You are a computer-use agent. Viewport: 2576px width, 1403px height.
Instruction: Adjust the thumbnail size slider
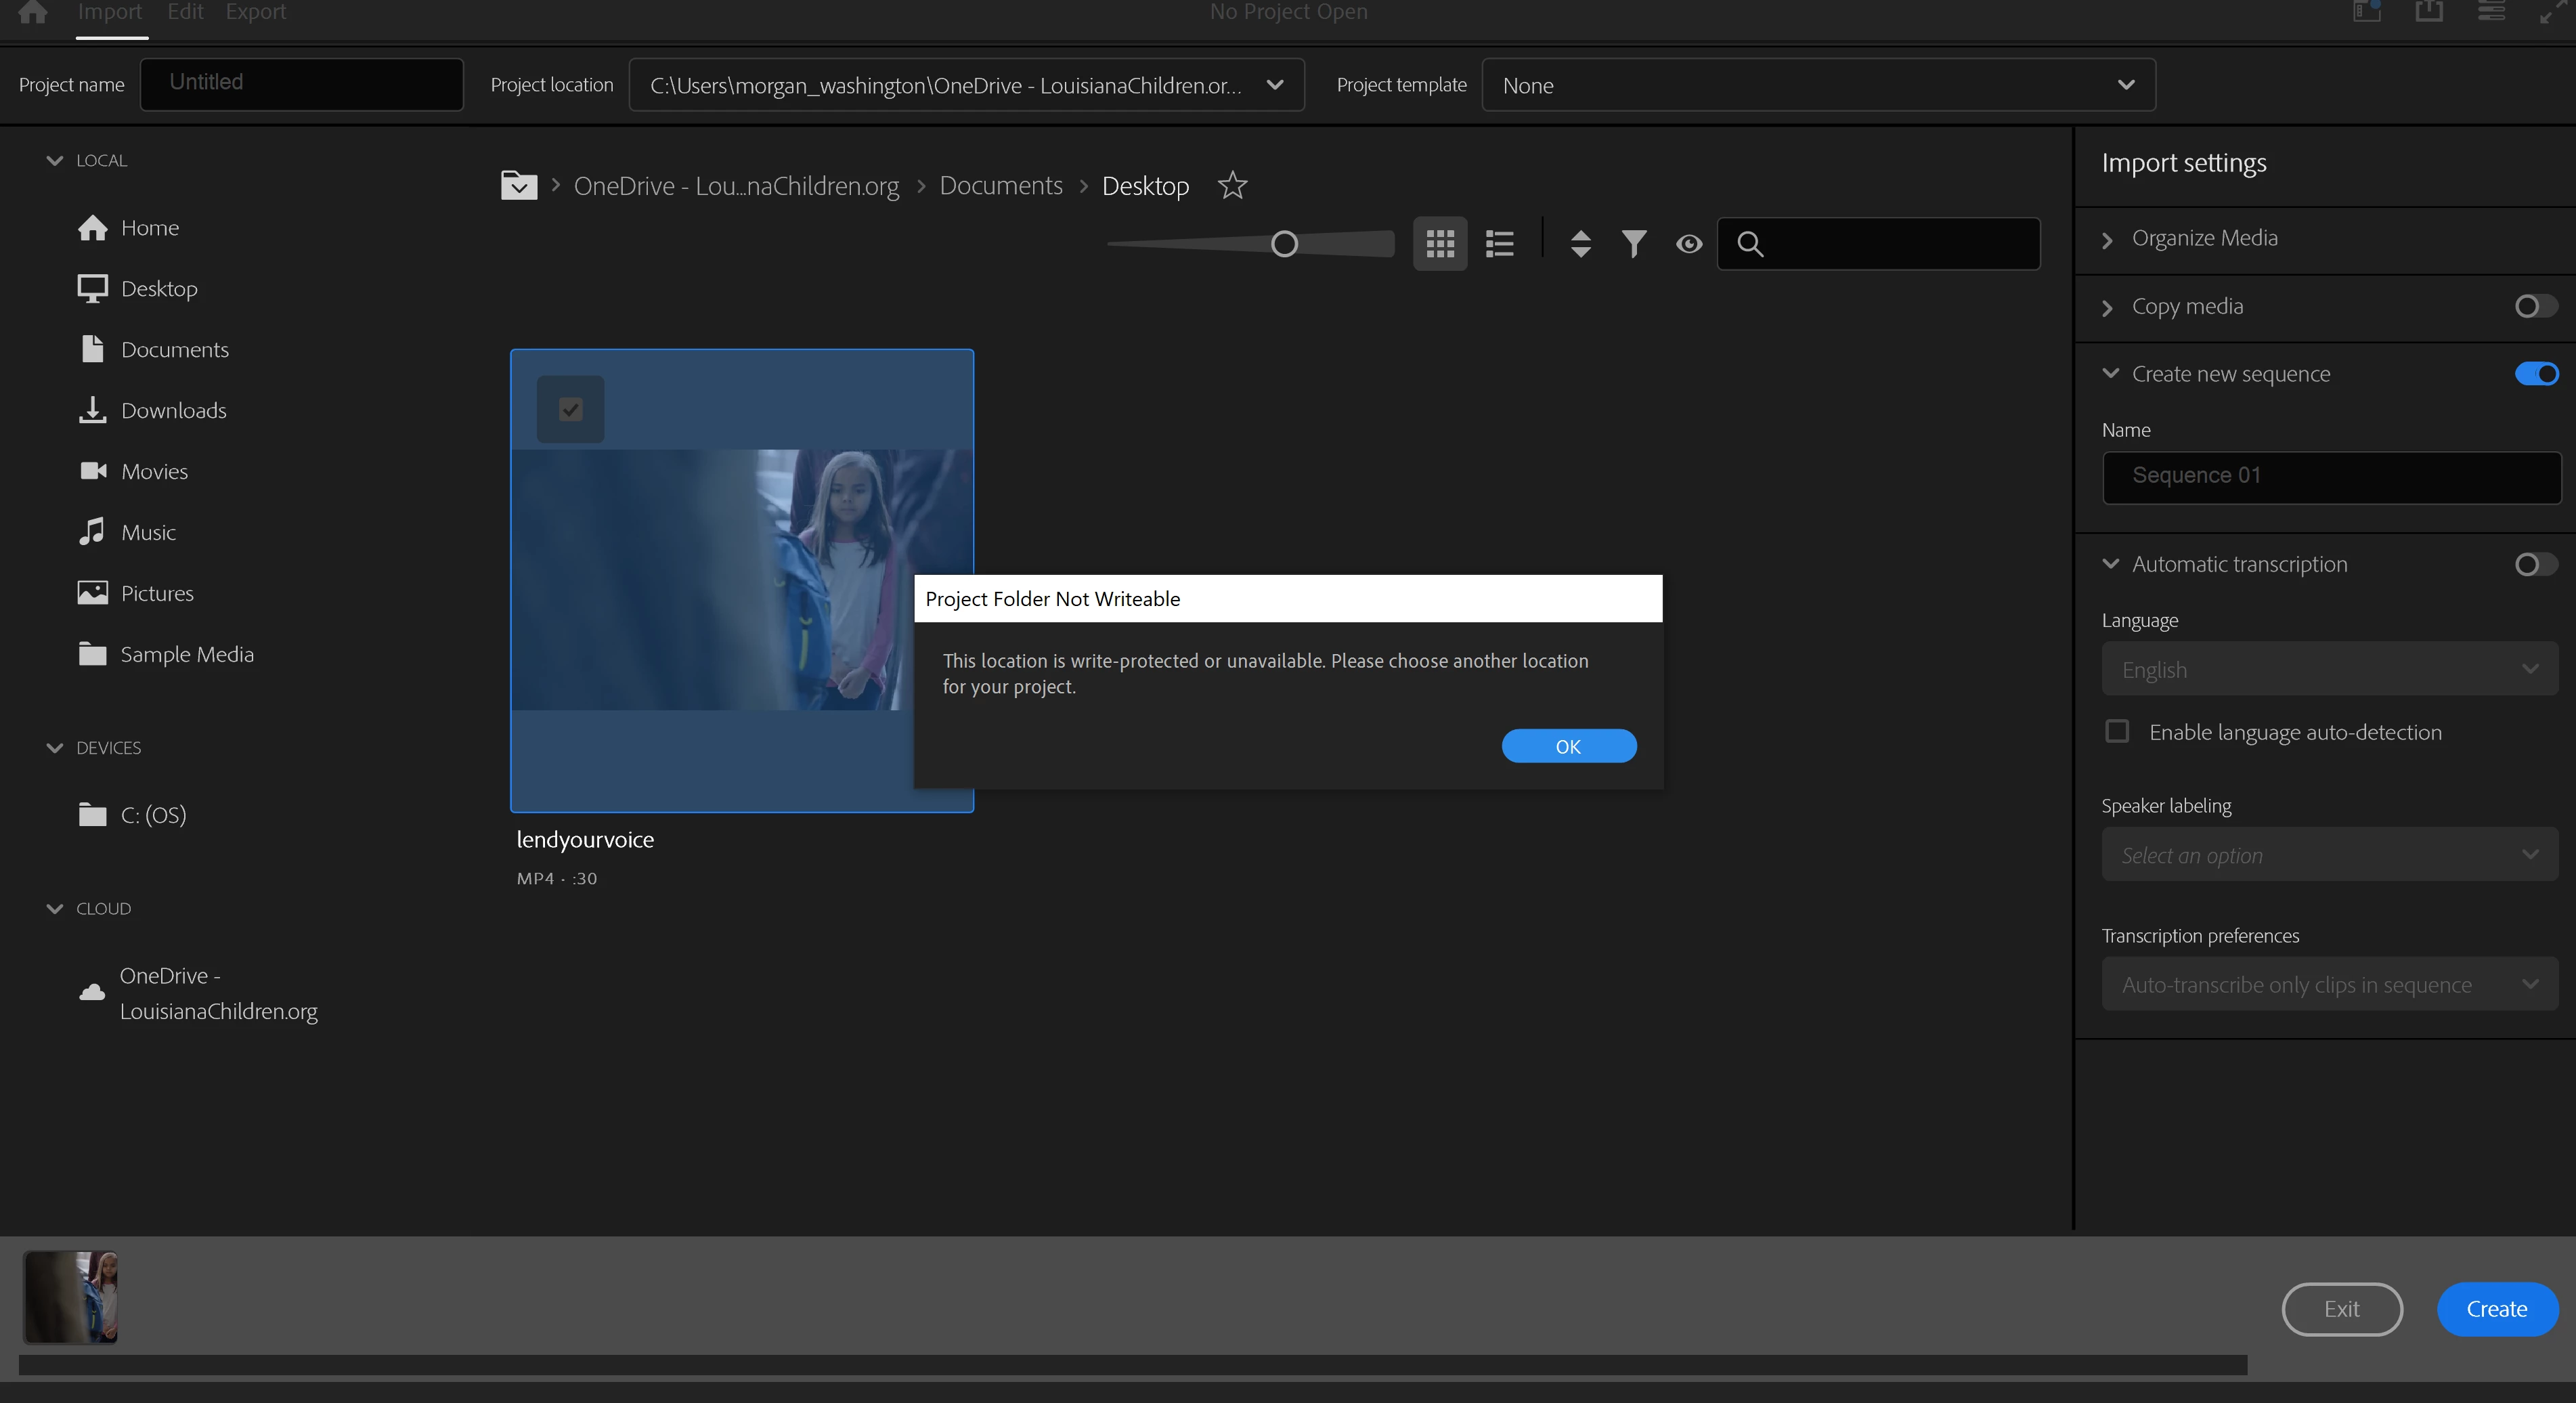click(1284, 243)
